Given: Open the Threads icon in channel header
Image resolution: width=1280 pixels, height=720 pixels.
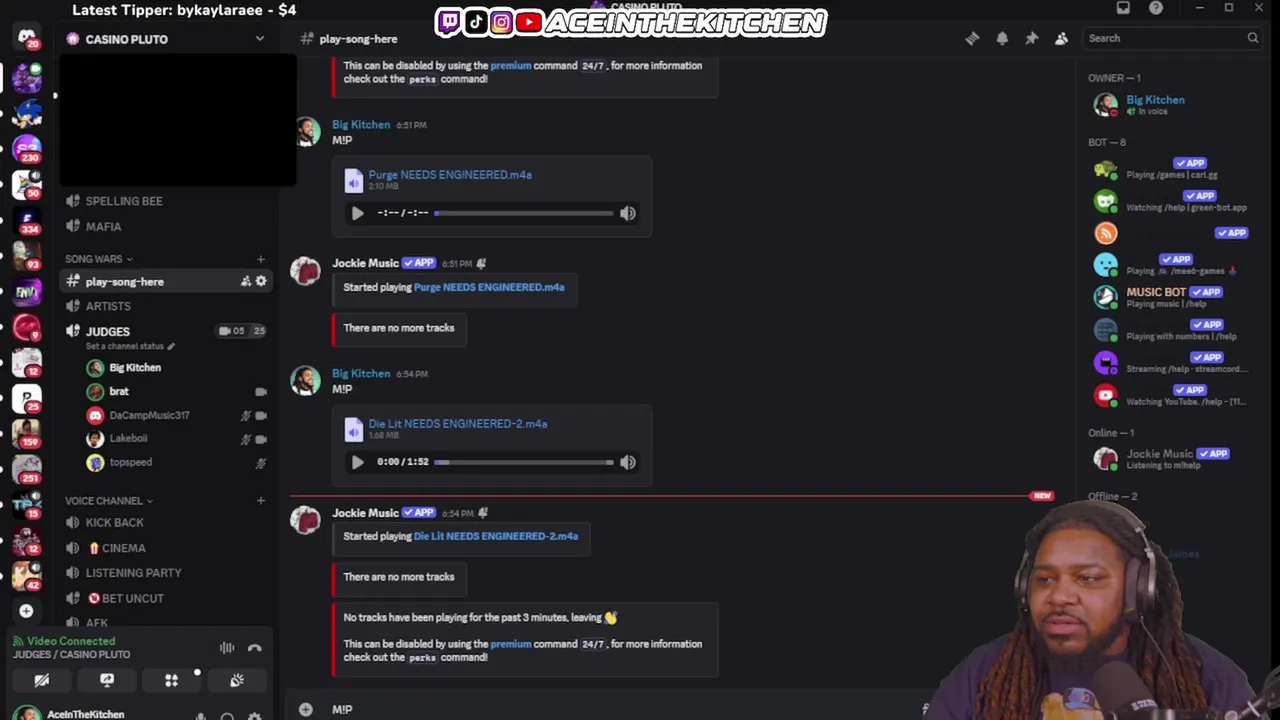Looking at the screenshot, I should tap(972, 38).
